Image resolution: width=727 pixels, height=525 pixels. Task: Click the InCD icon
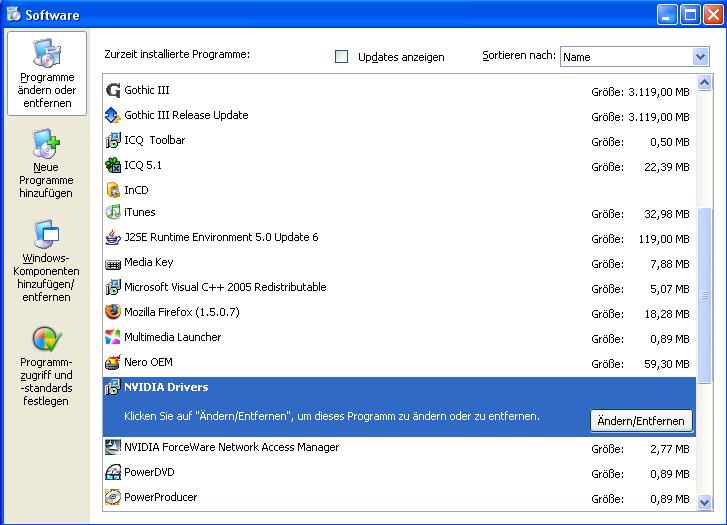(x=113, y=190)
